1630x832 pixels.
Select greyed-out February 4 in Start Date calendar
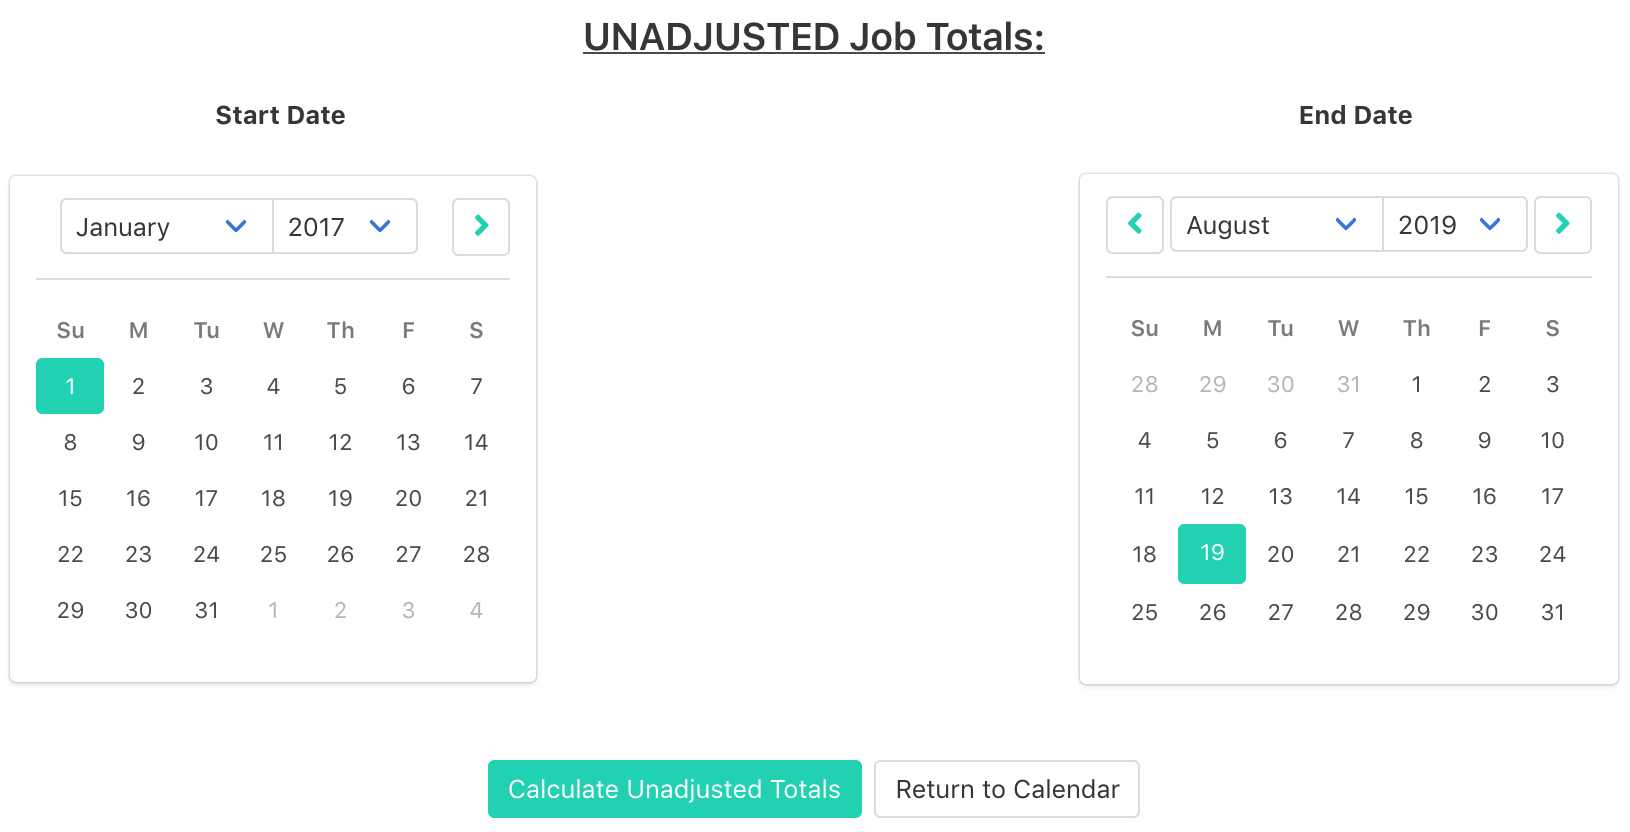[476, 610]
